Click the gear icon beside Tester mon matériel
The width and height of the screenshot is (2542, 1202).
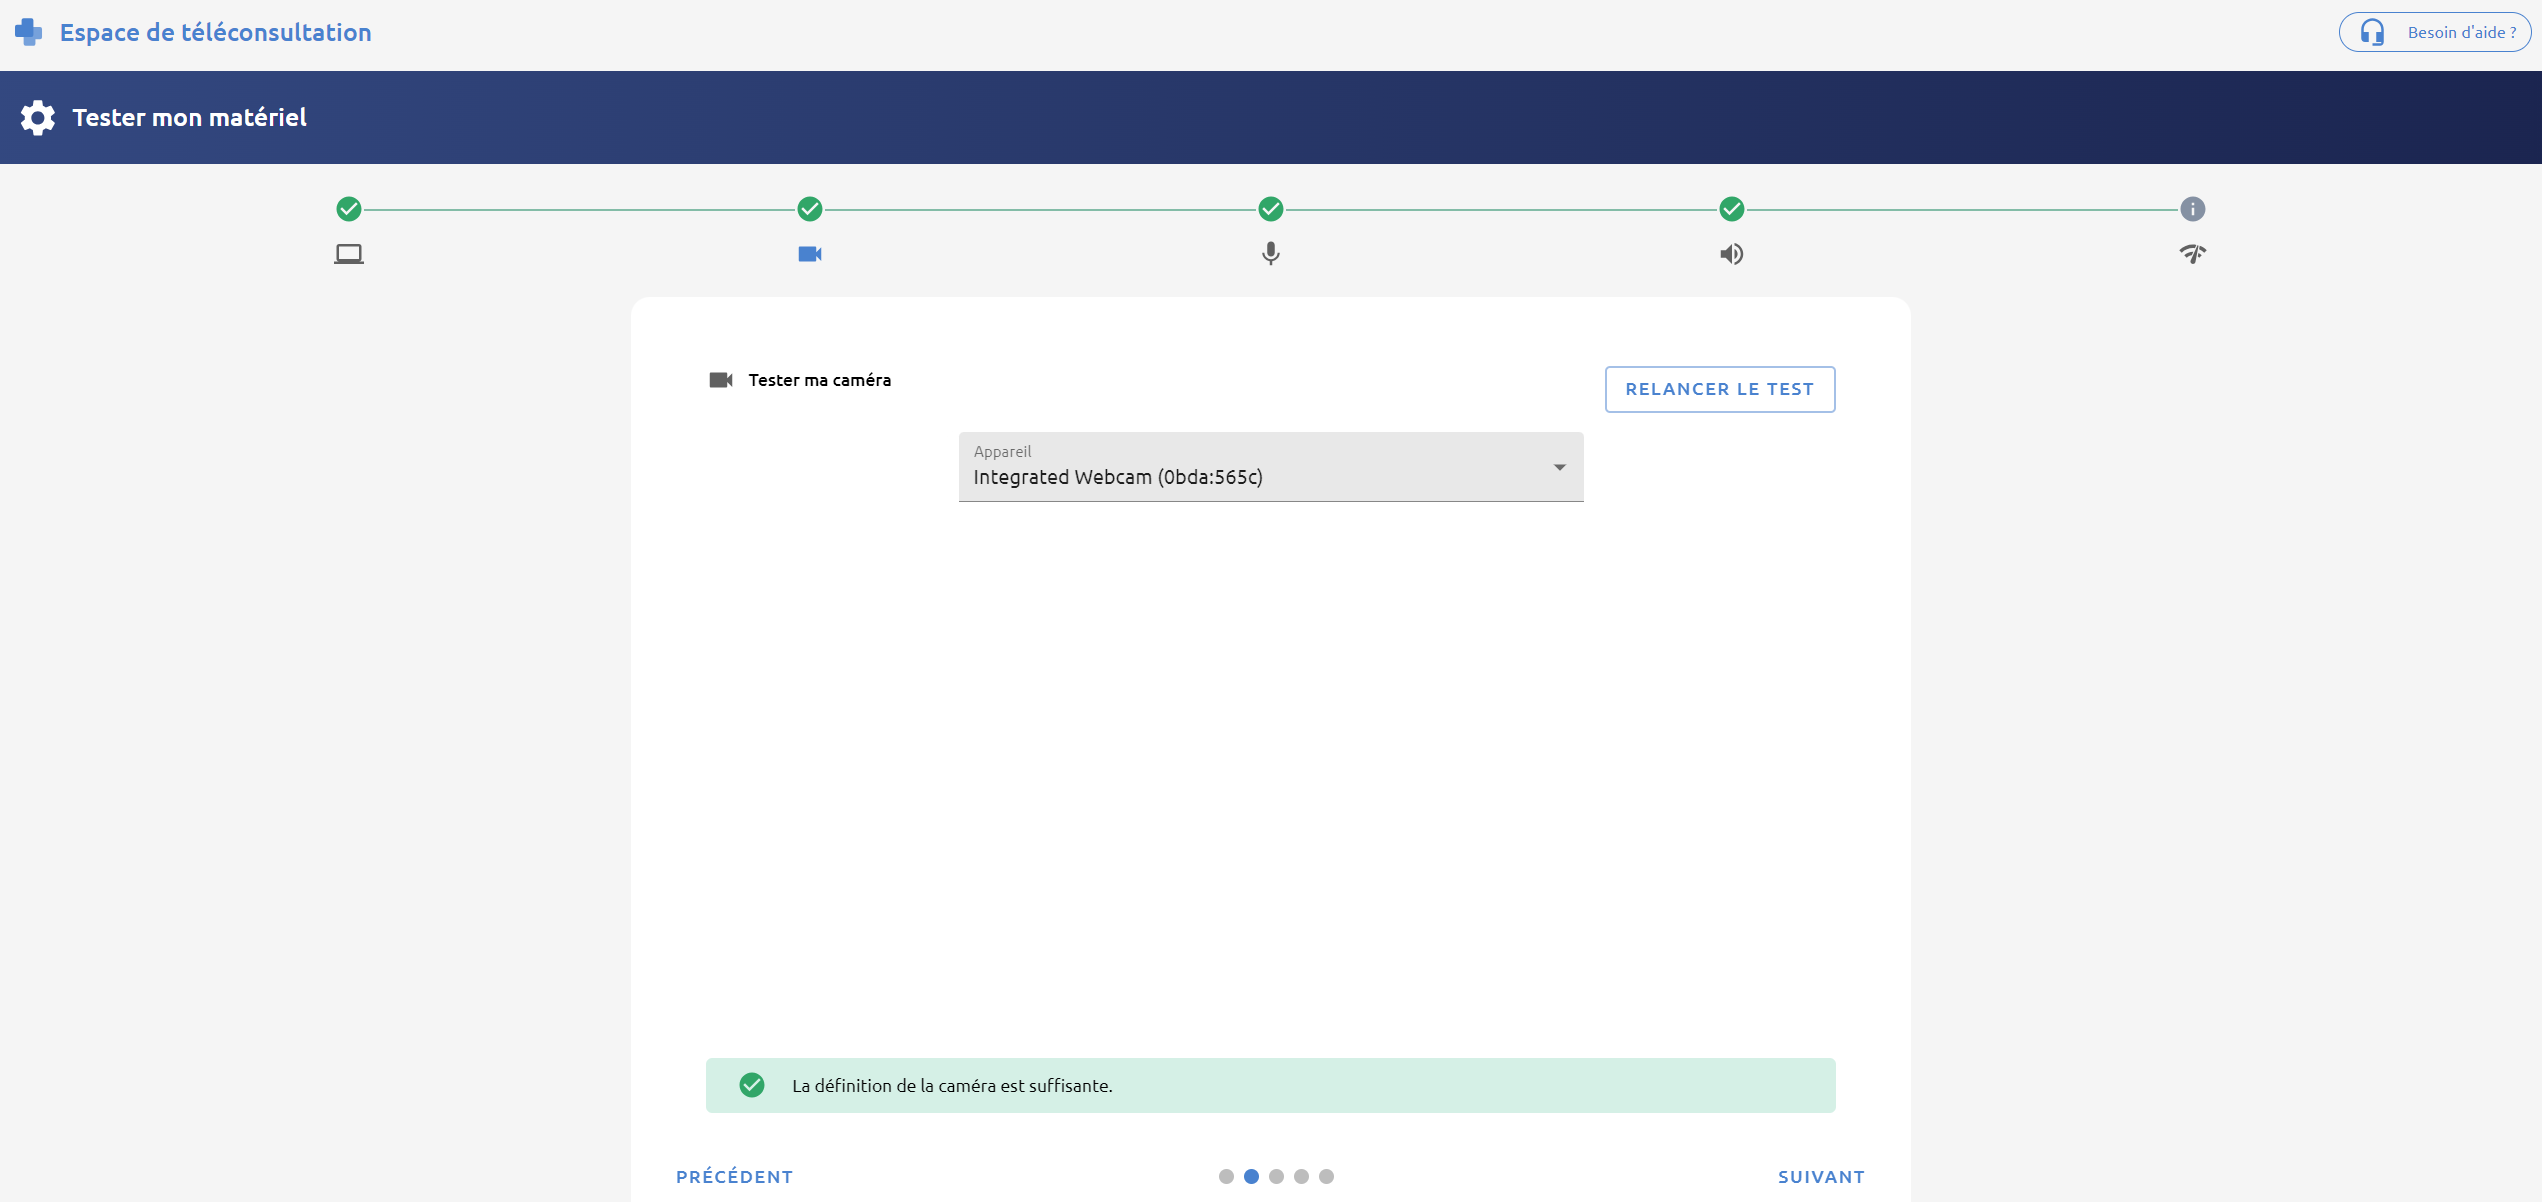38,118
